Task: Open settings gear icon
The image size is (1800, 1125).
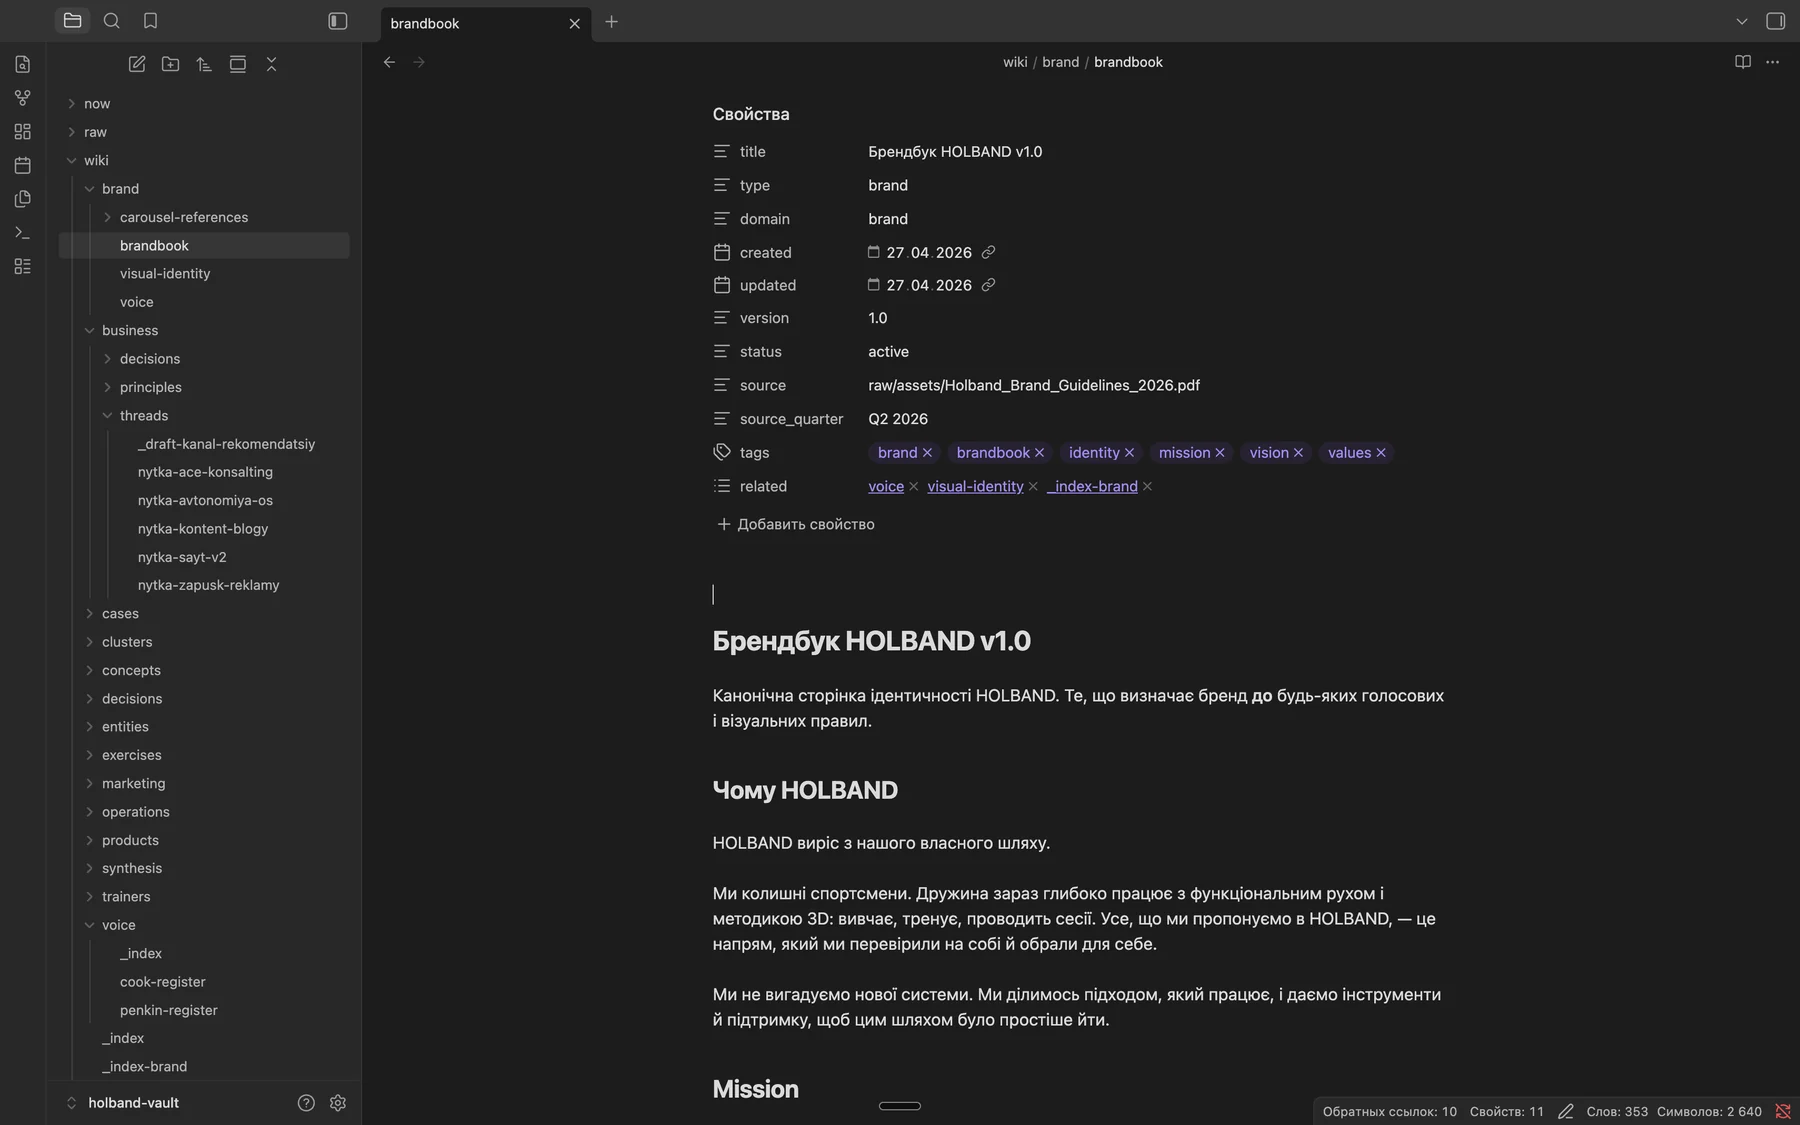Action: coord(338,1103)
